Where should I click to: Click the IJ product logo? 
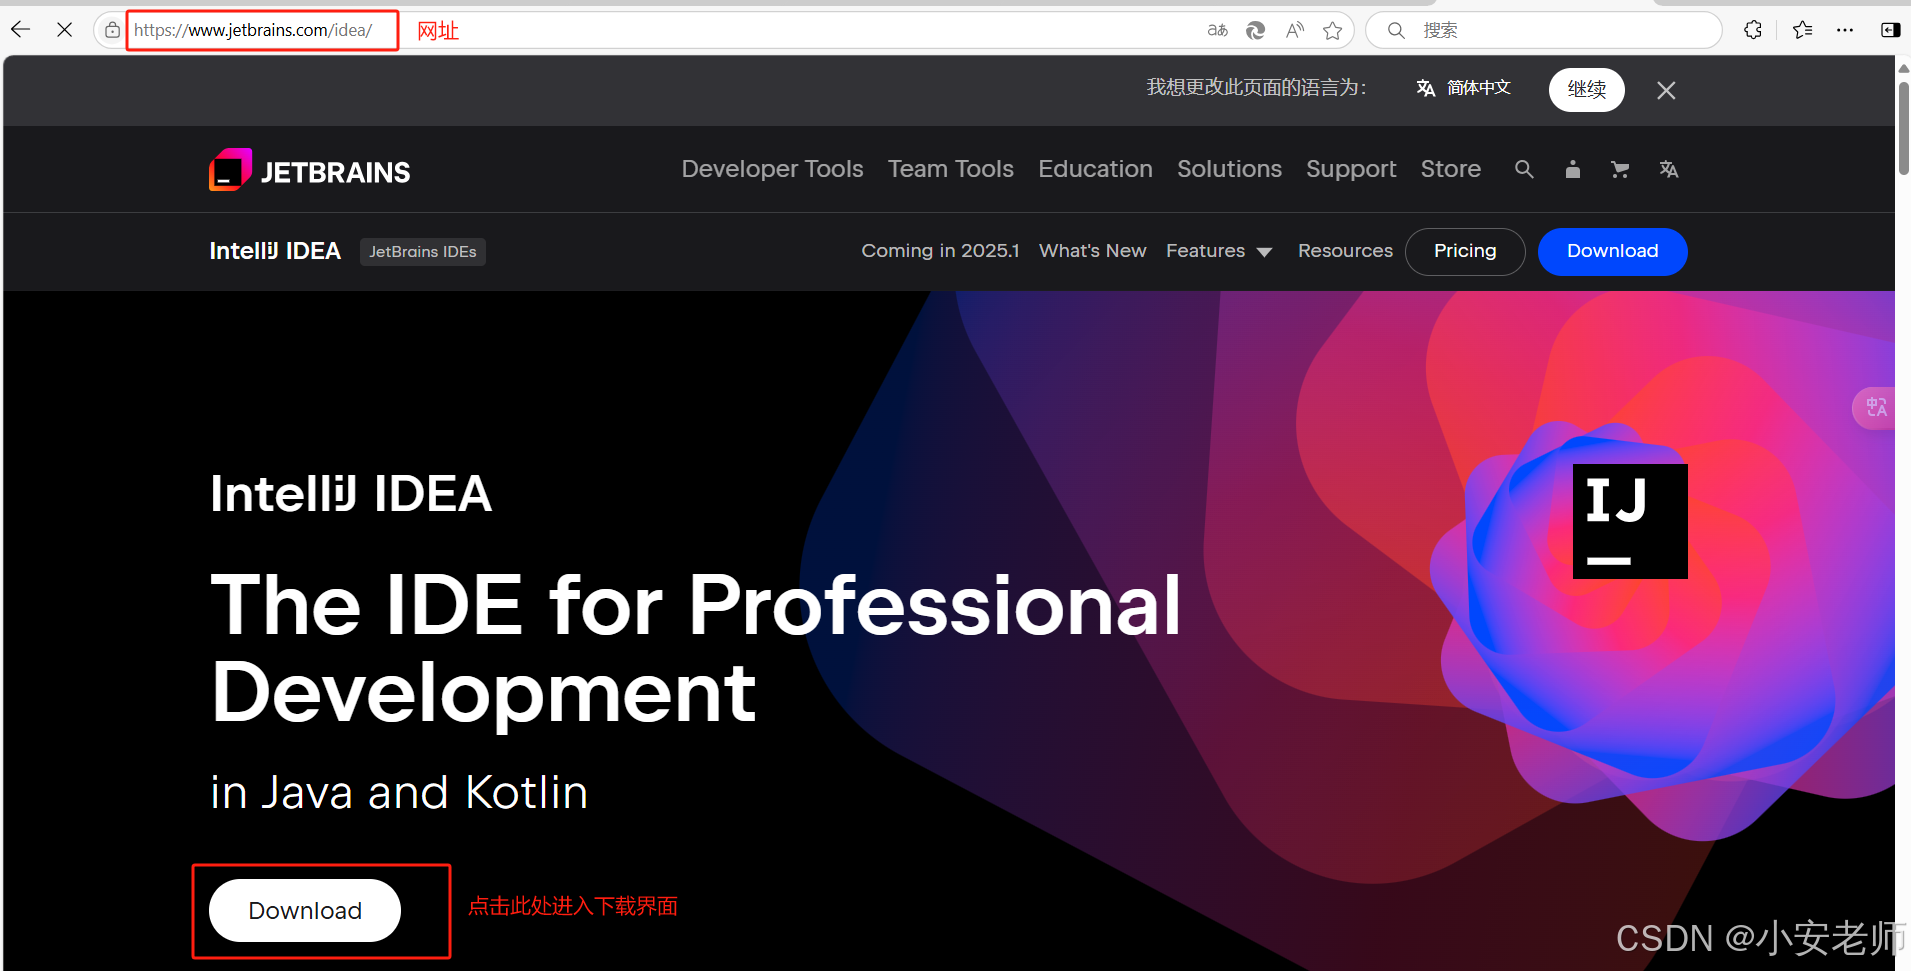1630,521
